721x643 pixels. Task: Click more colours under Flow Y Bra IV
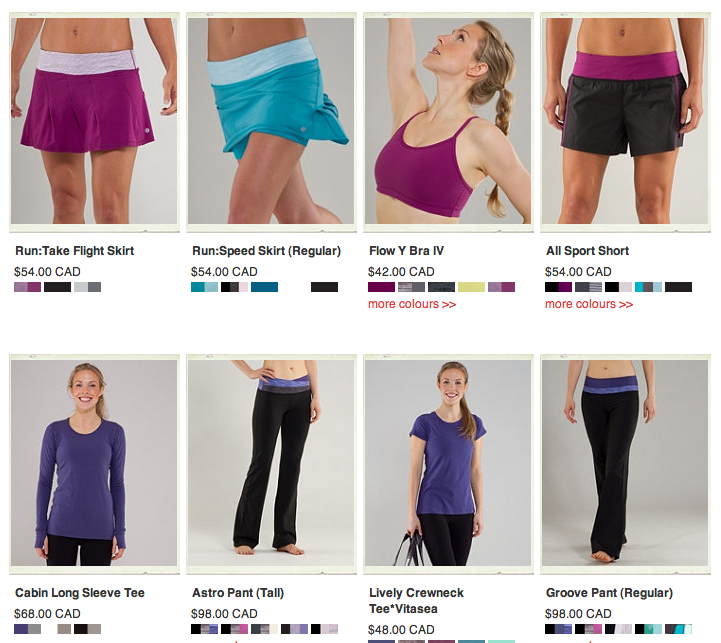pos(412,304)
